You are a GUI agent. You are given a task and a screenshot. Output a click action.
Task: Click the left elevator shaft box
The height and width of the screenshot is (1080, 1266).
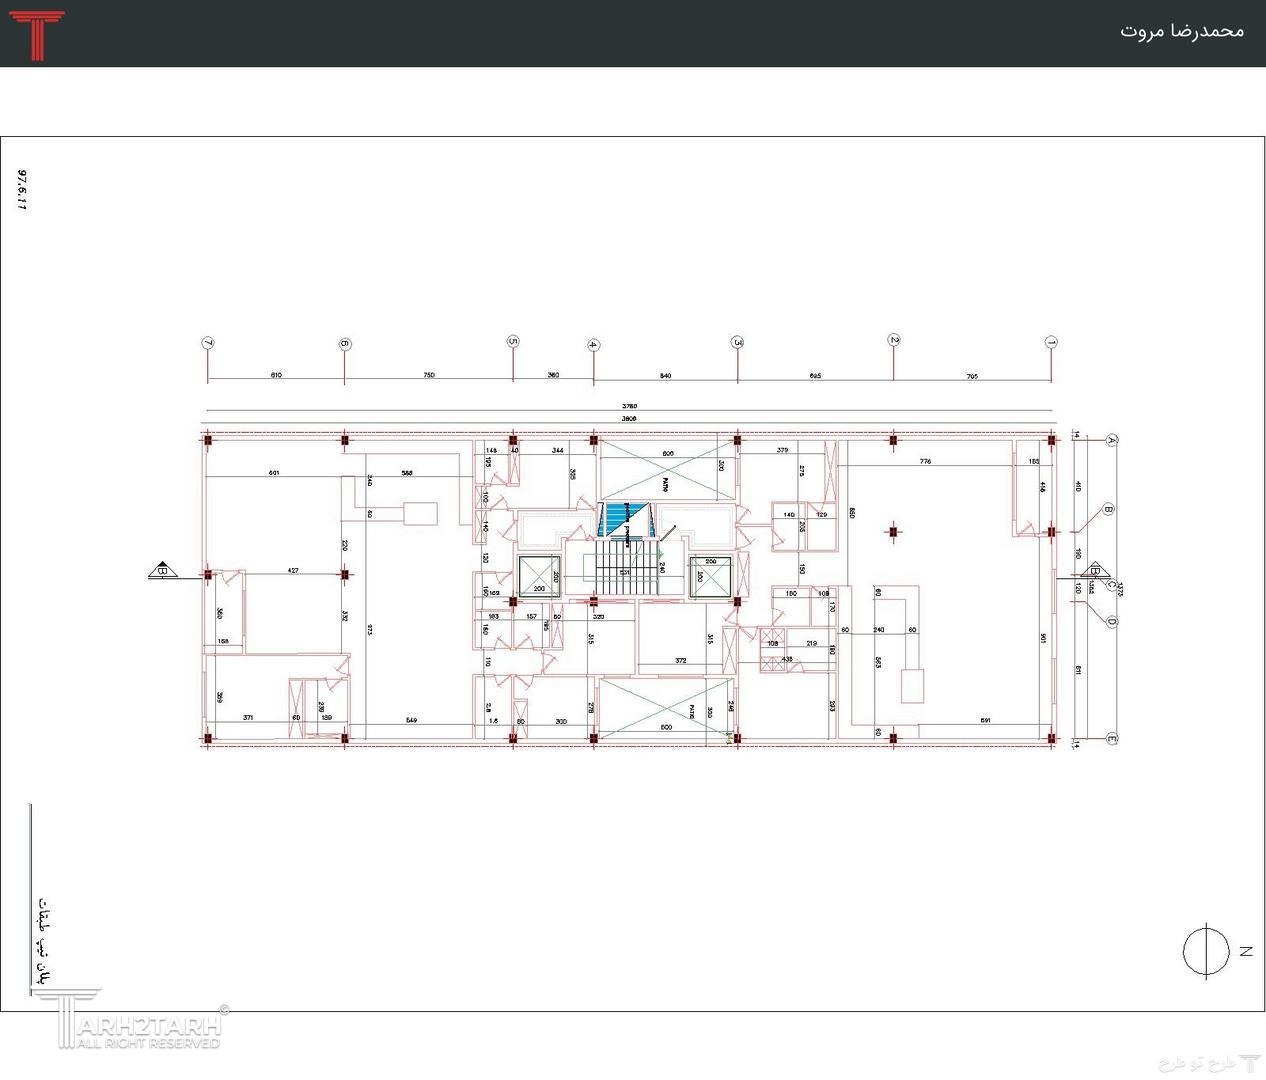539,576
